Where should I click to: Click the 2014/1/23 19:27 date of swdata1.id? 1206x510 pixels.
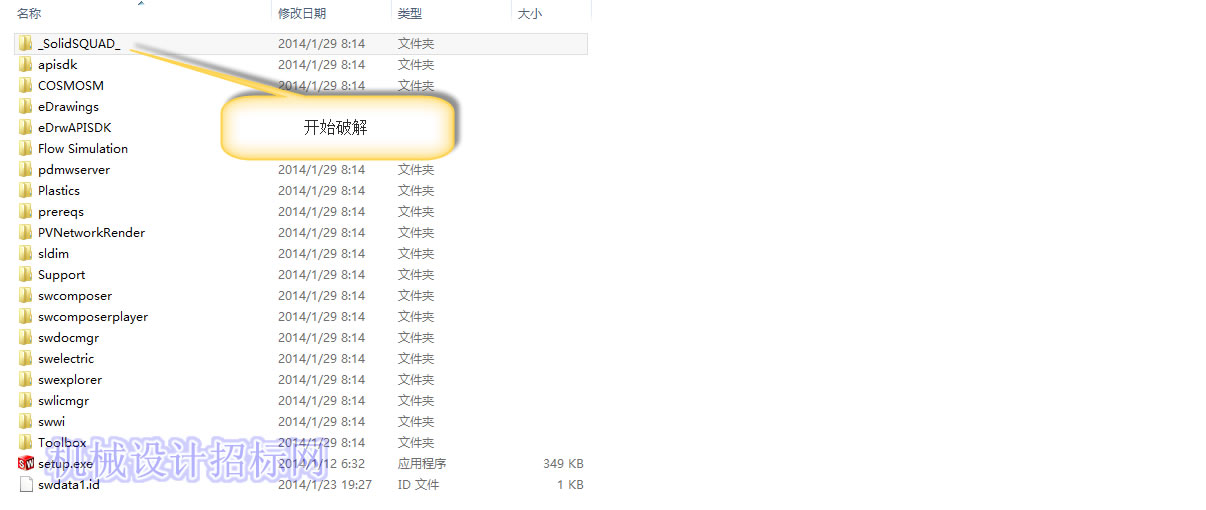click(x=325, y=485)
